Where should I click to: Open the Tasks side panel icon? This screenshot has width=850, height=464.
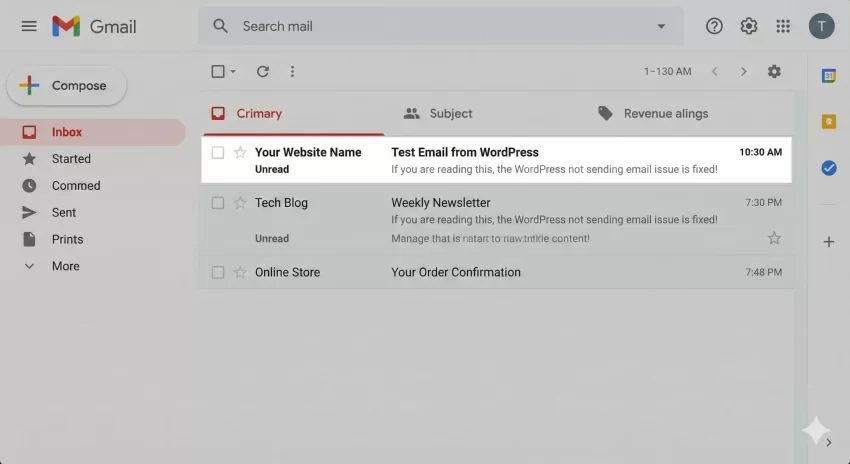click(828, 168)
